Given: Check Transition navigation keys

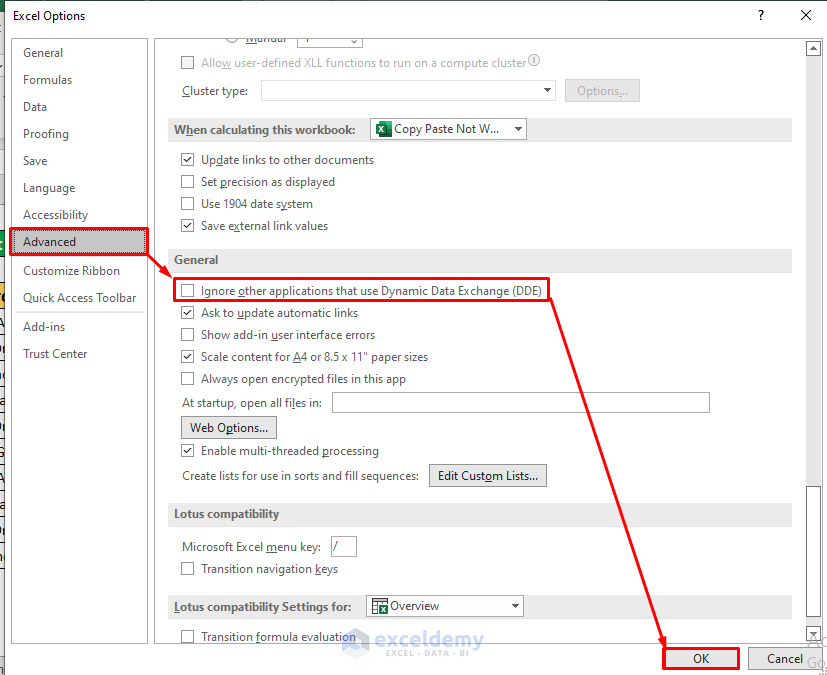Looking at the screenshot, I should (x=187, y=567).
